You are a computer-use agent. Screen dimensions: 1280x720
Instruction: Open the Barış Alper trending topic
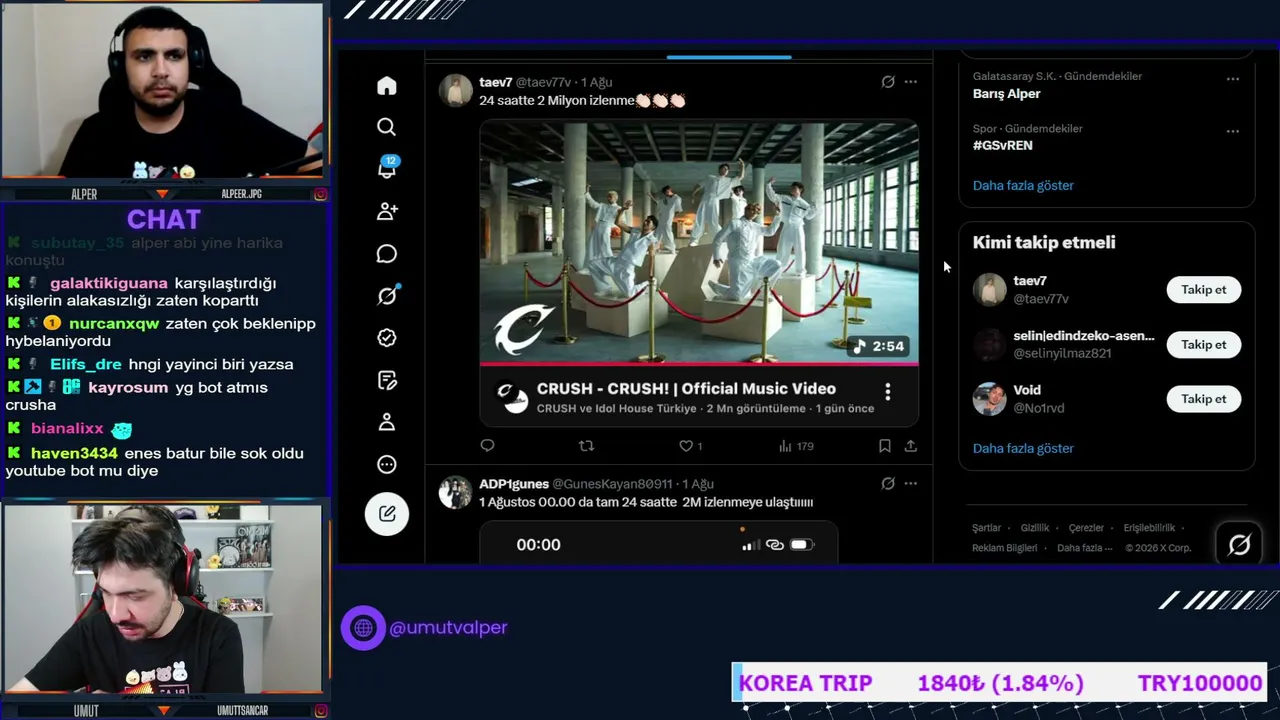pyautogui.click(x=1007, y=94)
